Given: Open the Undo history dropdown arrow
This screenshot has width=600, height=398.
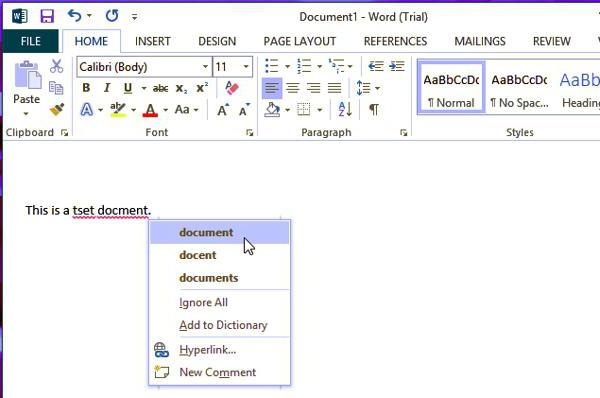Looking at the screenshot, I should pos(89,16).
